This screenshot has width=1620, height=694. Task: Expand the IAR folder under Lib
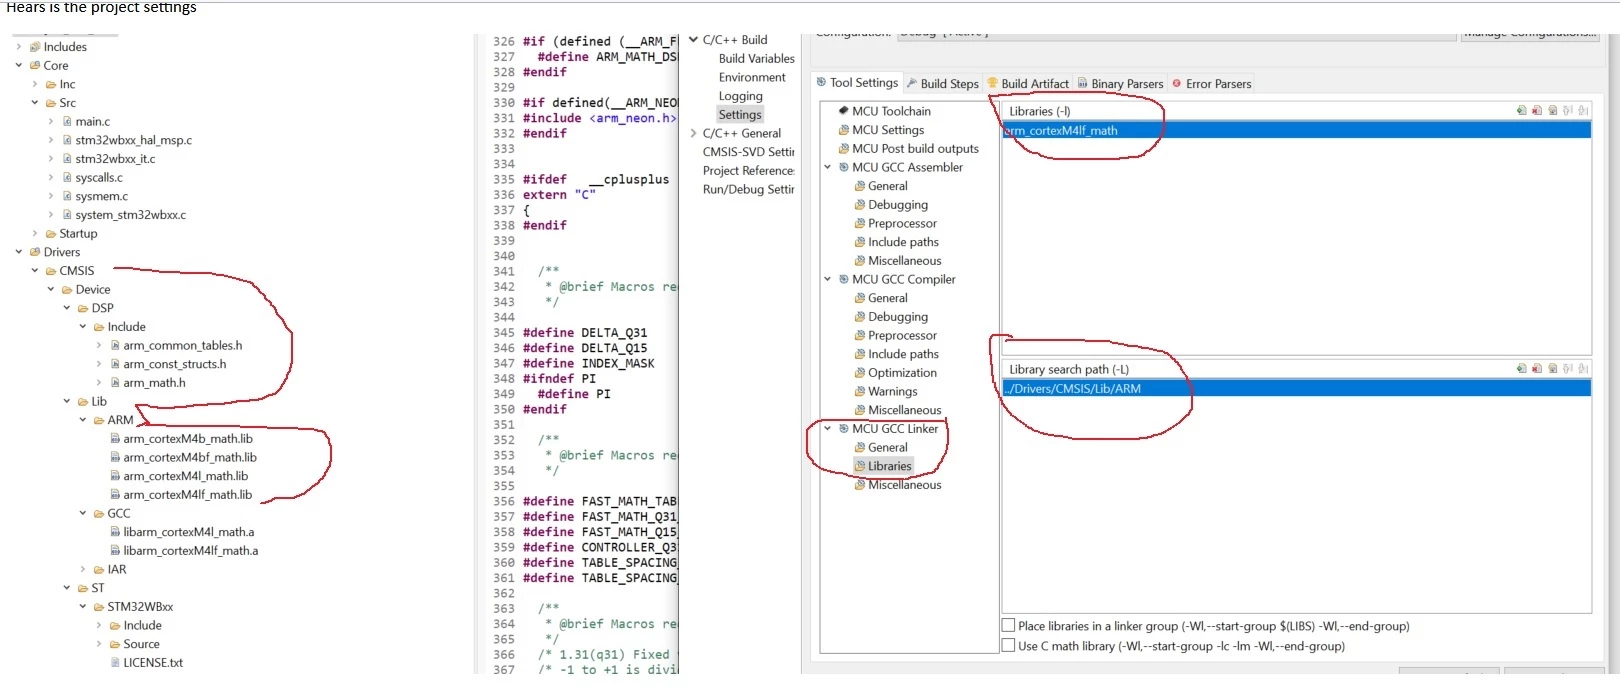tap(83, 570)
